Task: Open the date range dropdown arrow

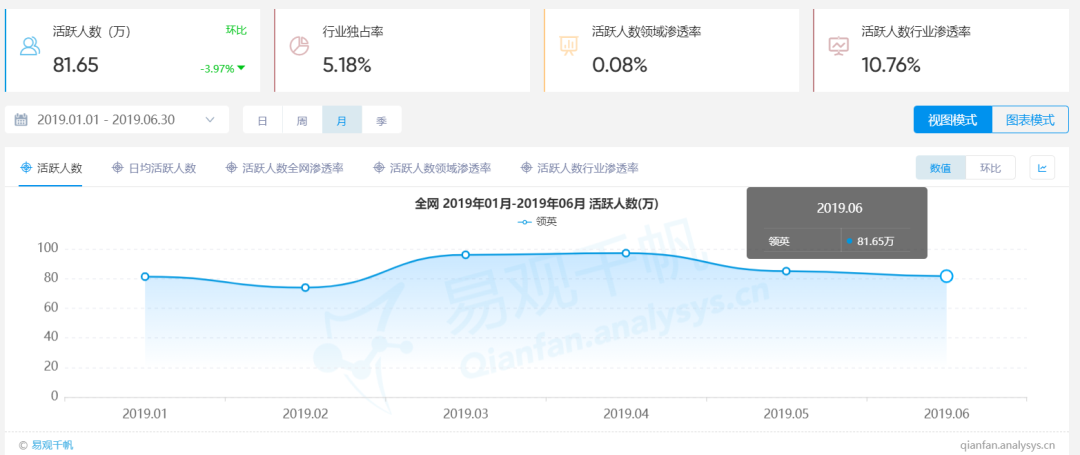Action: pyautogui.click(x=210, y=120)
